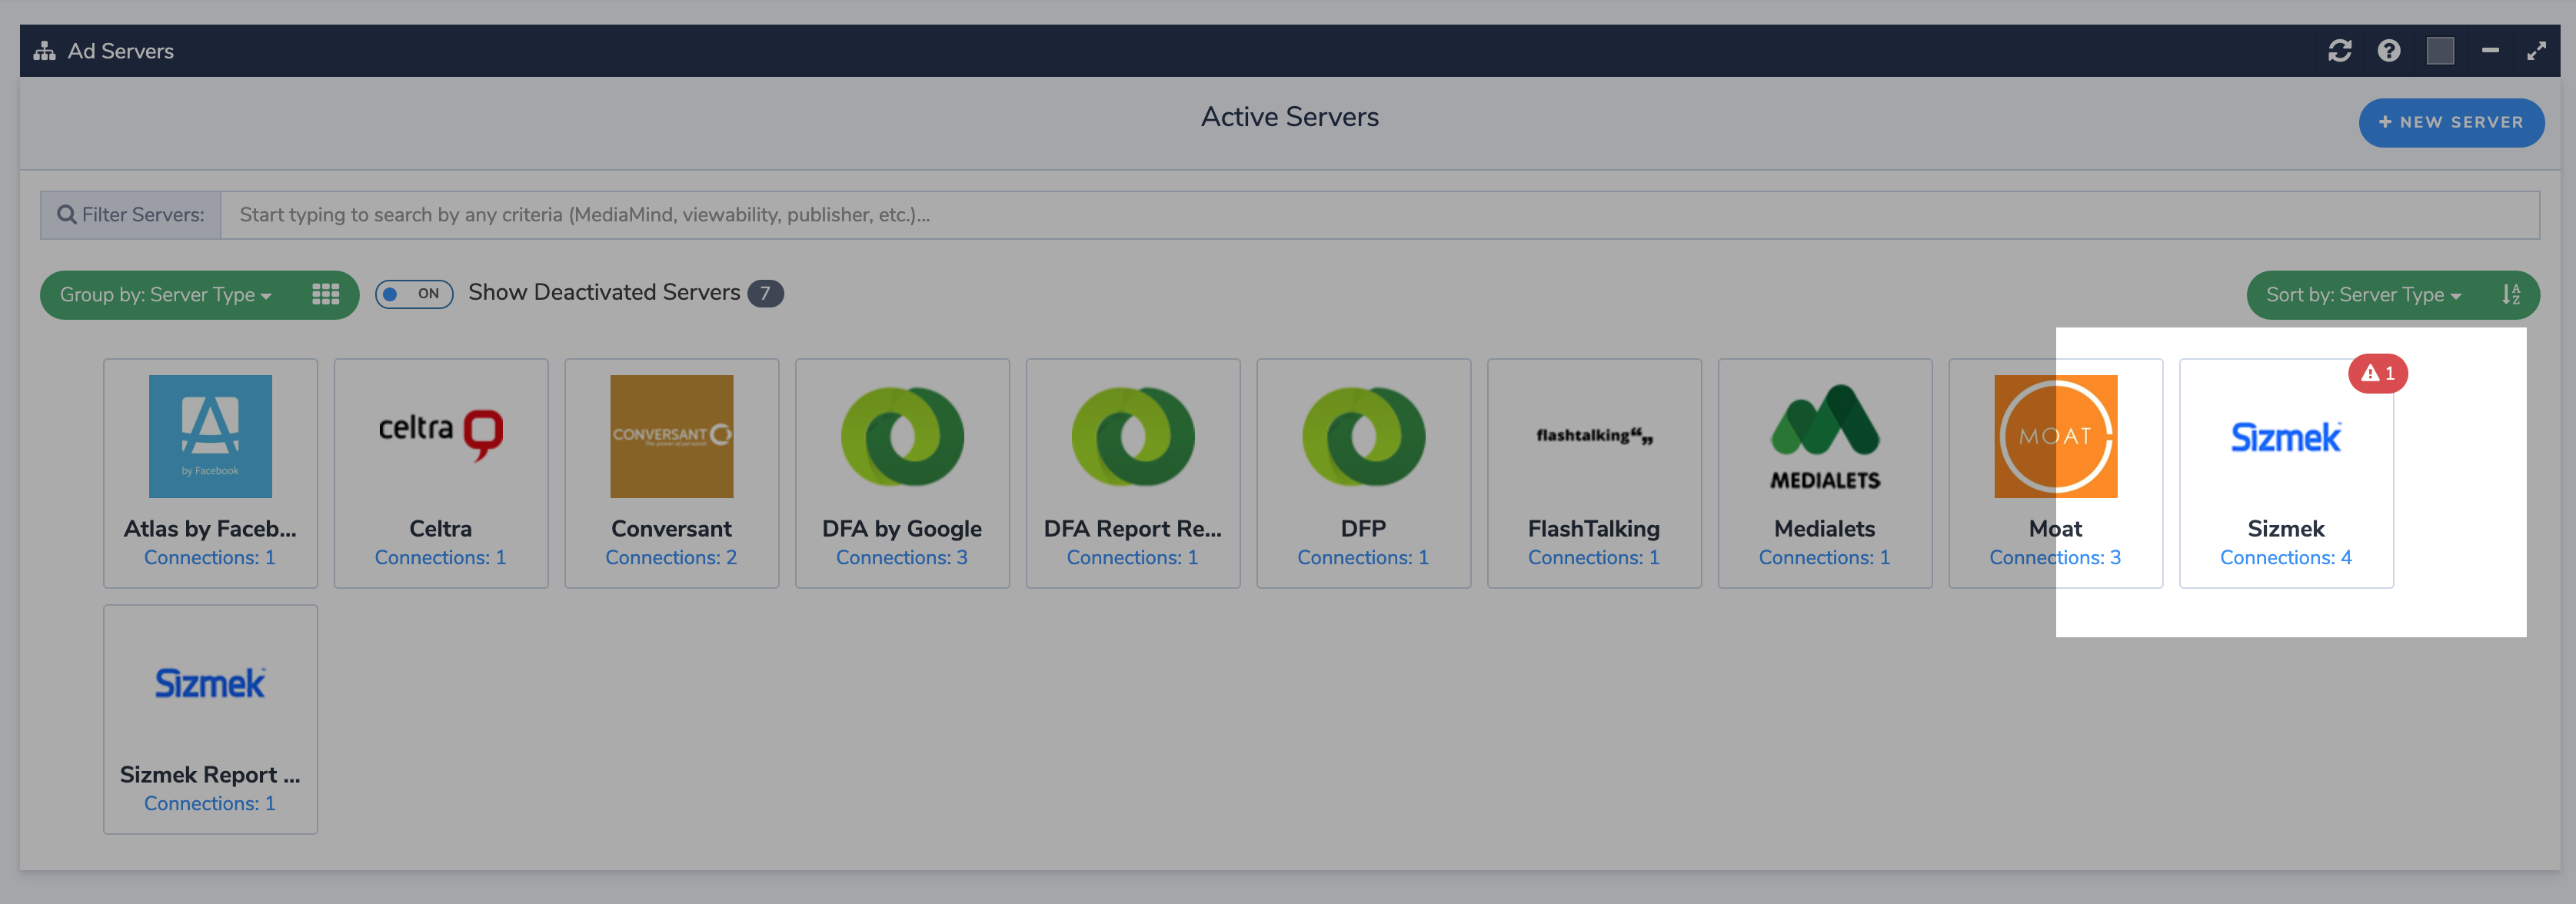Select the Conversant server name
This screenshot has width=2576, height=904.
[671, 528]
